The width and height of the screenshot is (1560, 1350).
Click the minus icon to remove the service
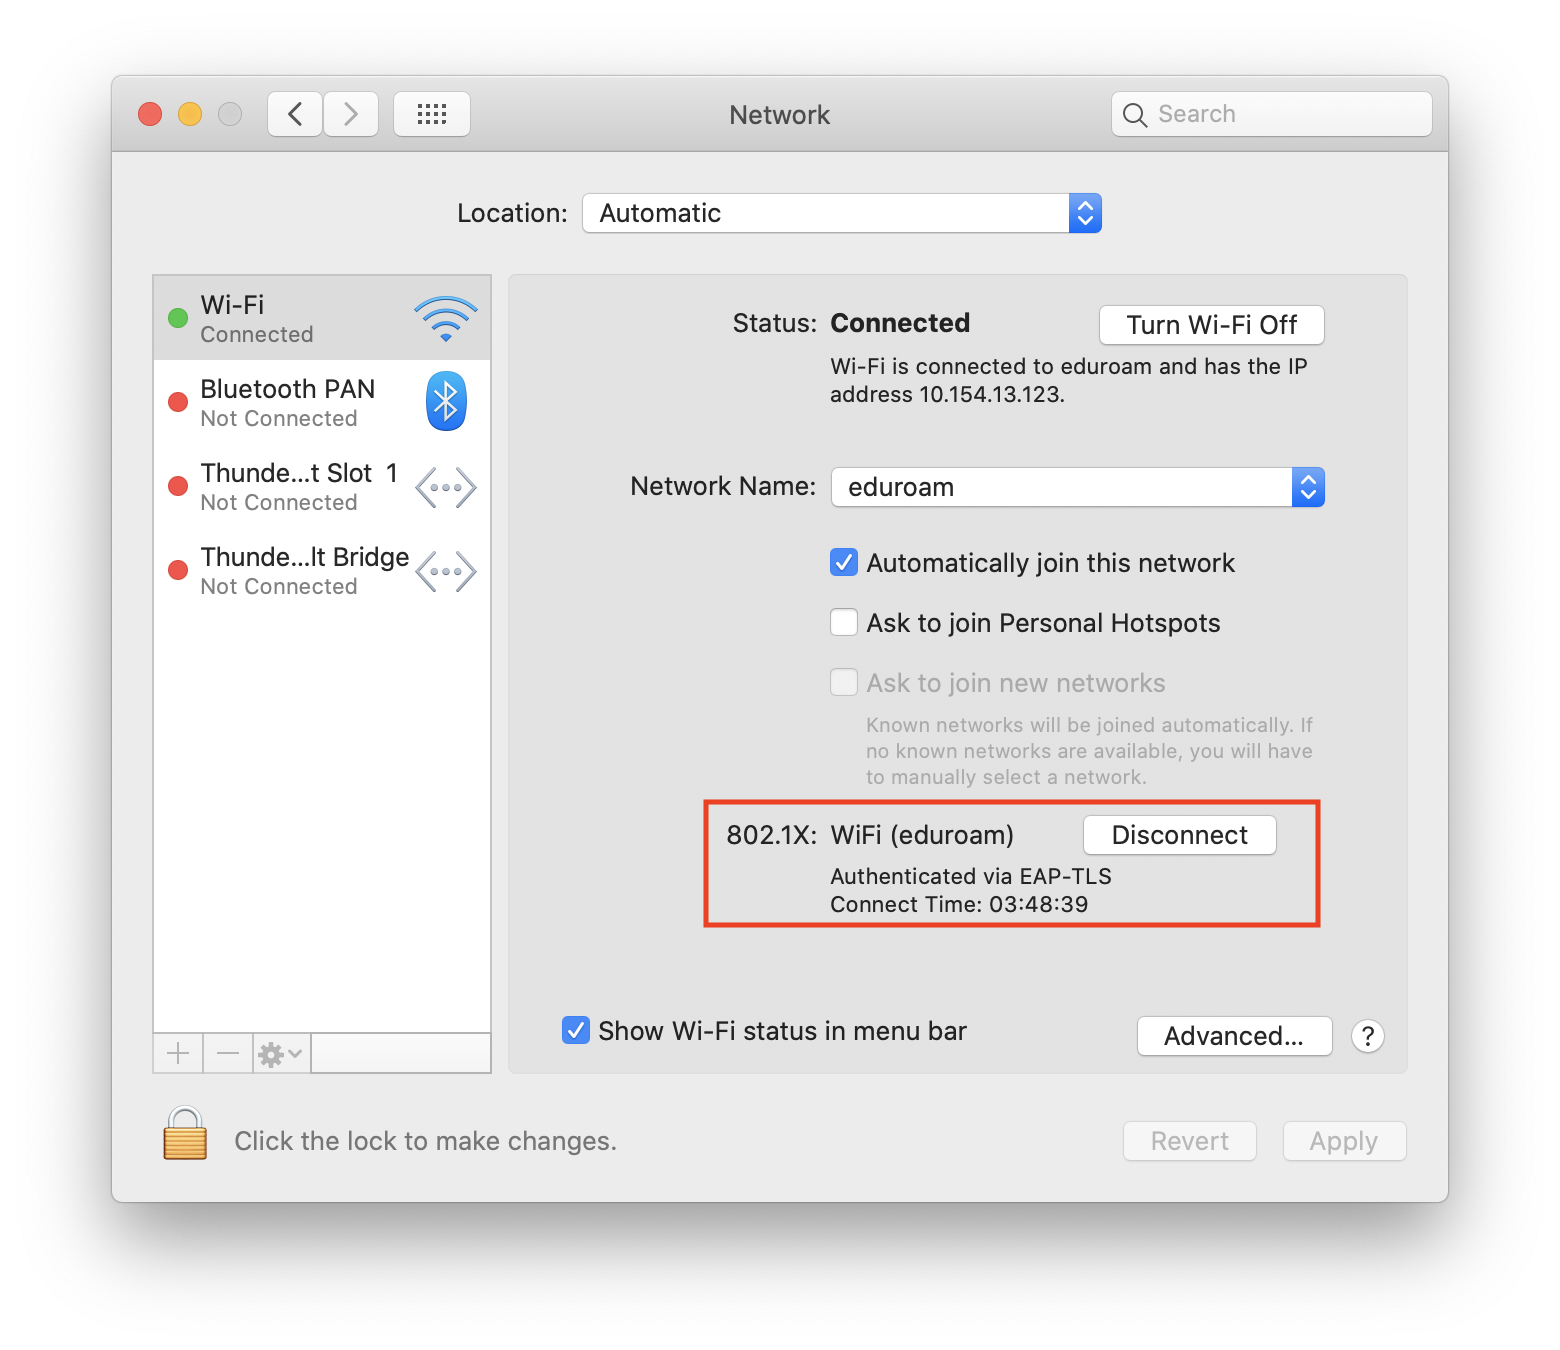coord(228,1053)
